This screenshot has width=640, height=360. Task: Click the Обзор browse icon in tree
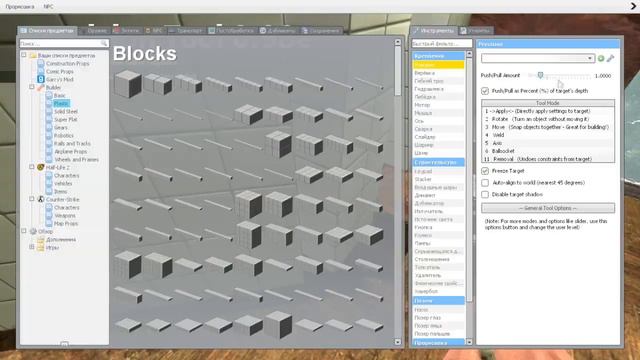[x=33, y=231]
